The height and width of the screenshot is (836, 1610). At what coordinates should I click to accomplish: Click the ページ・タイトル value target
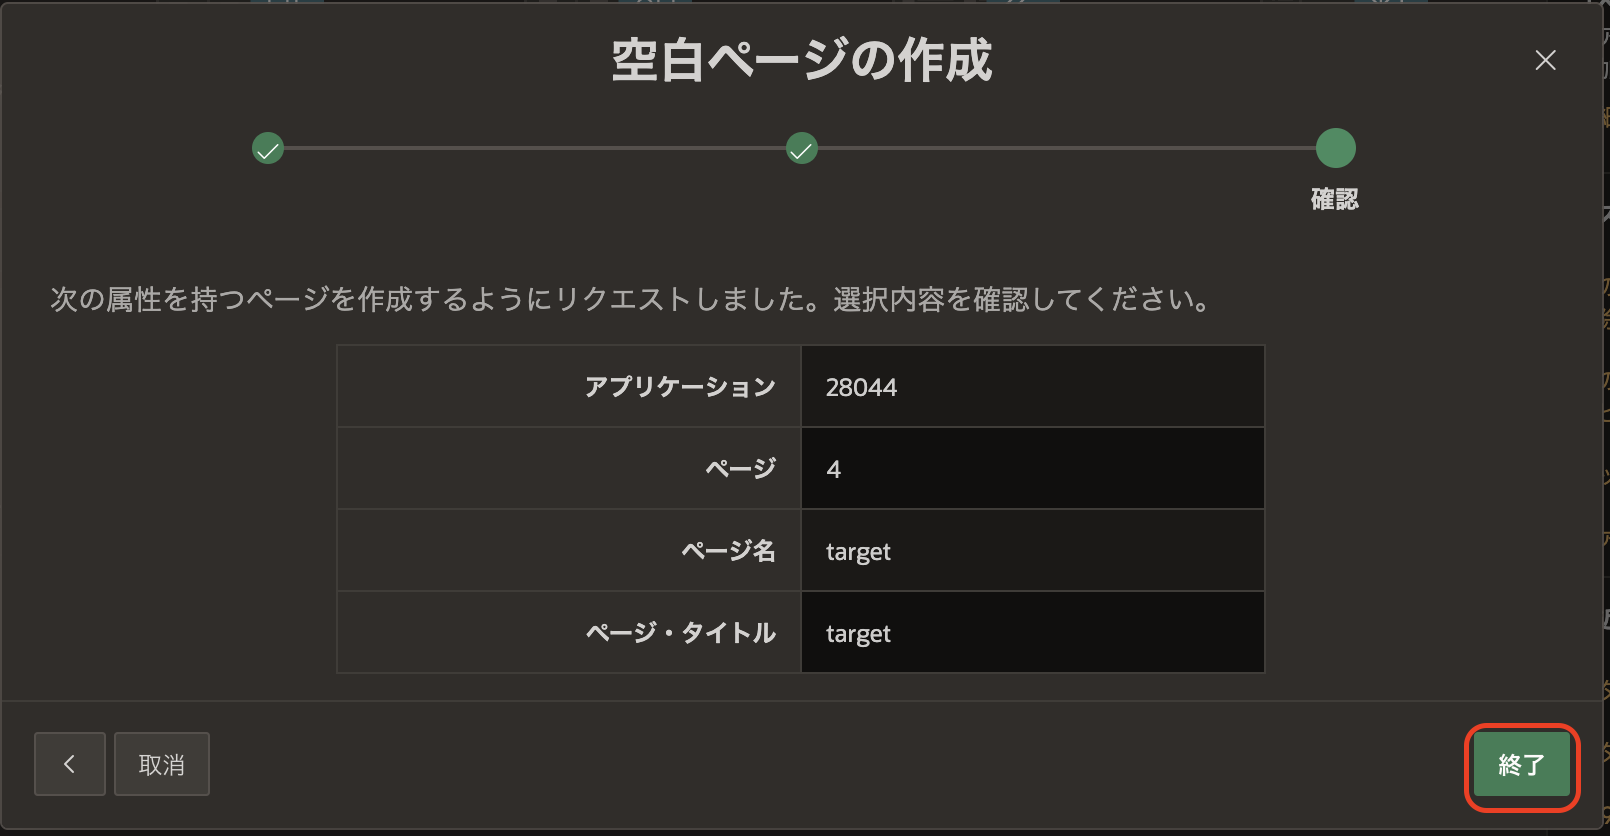858,633
